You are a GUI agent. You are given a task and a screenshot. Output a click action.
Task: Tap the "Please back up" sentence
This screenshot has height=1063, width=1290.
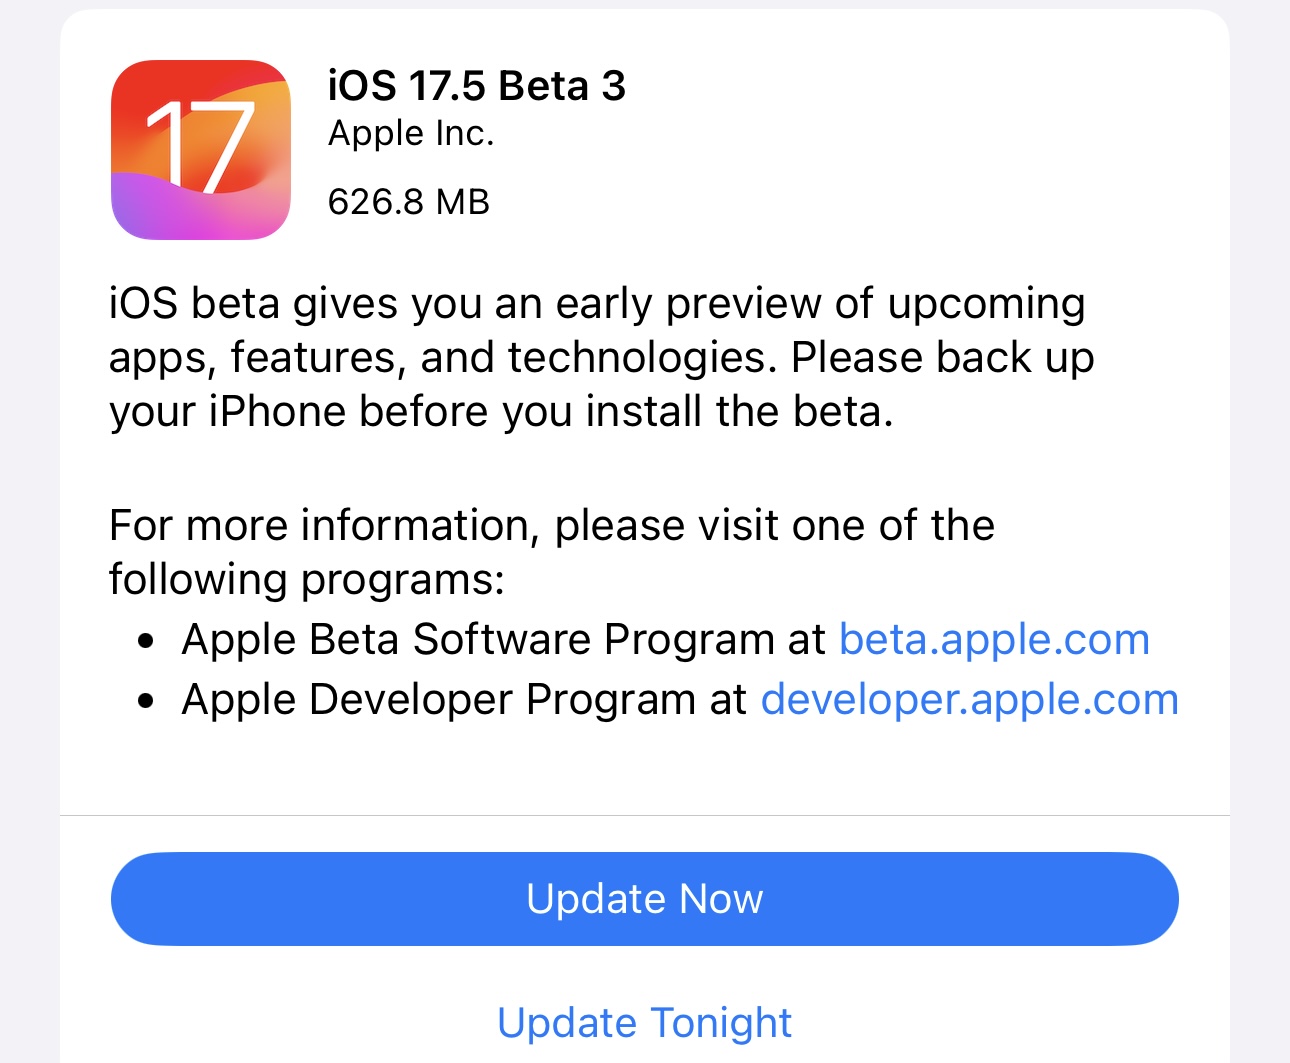pyautogui.click(x=942, y=358)
